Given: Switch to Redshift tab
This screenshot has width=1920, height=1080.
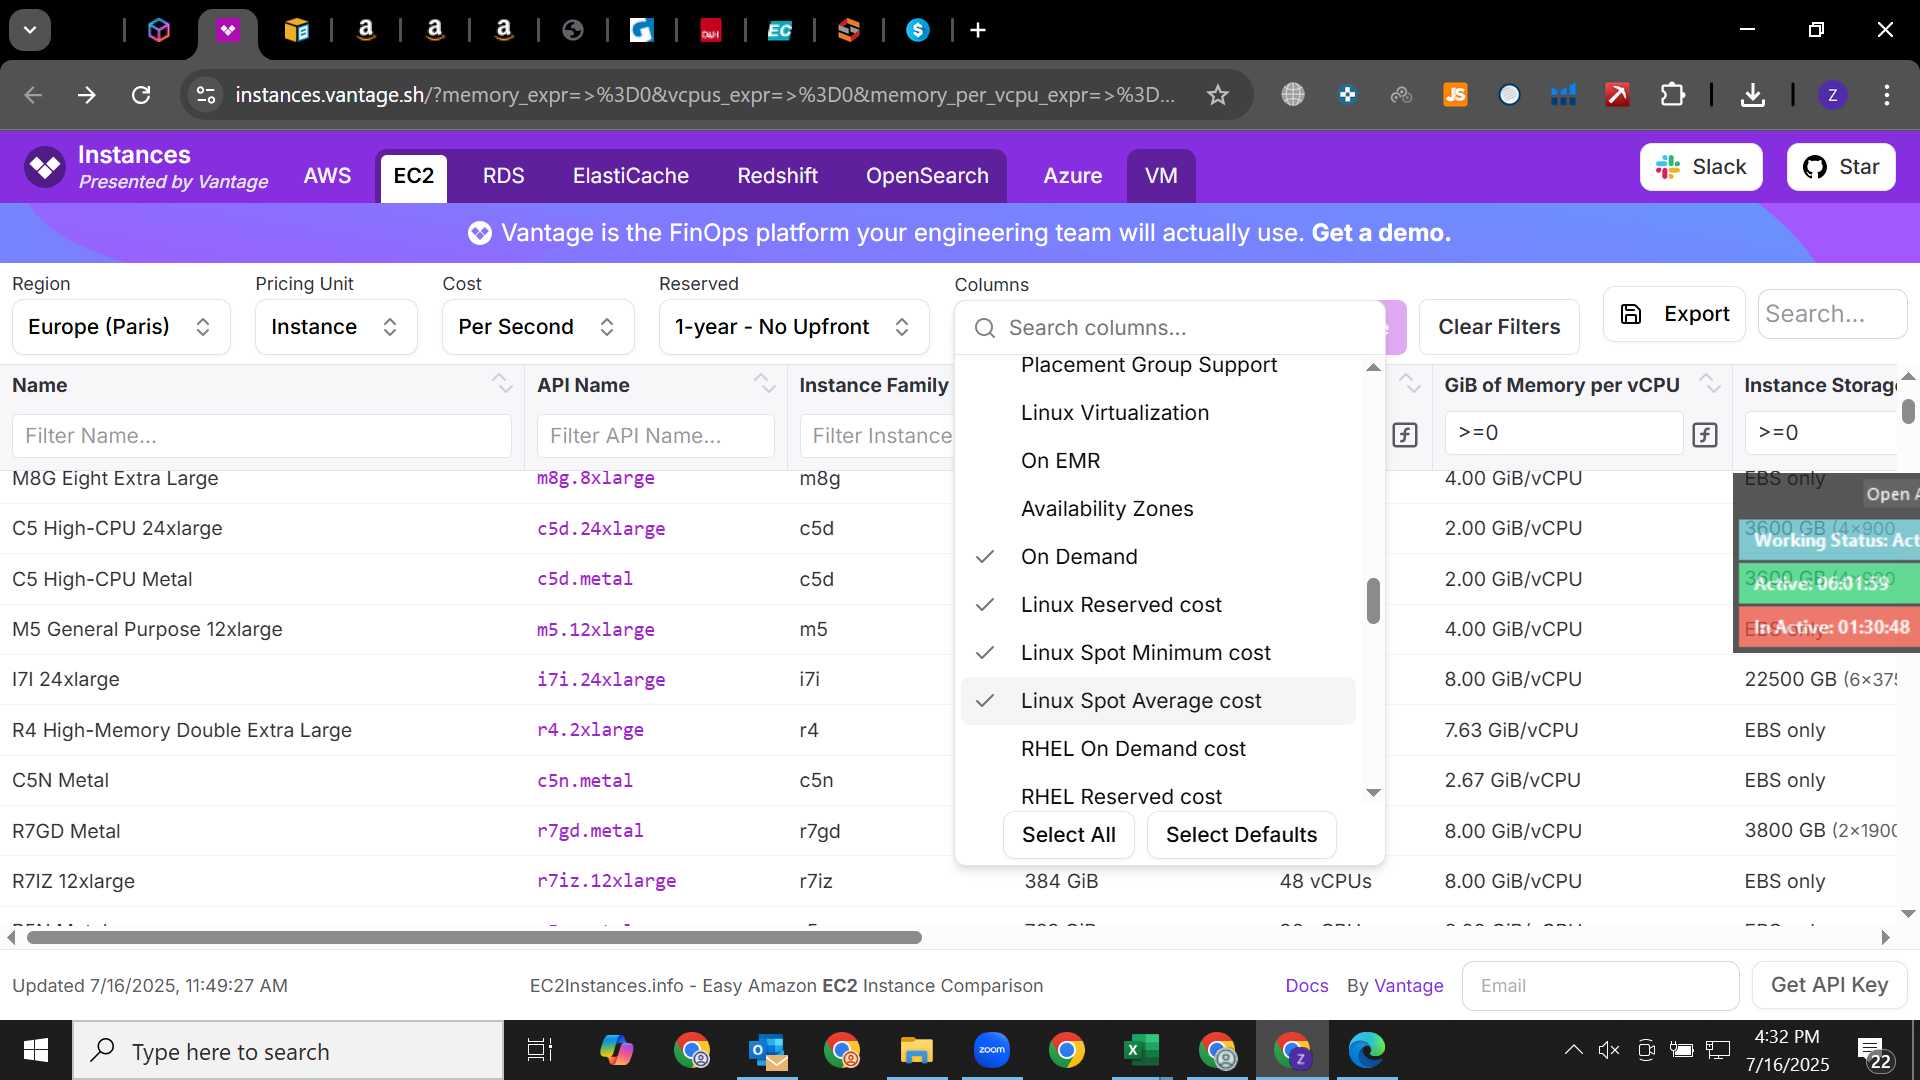Looking at the screenshot, I should pos(777,176).
